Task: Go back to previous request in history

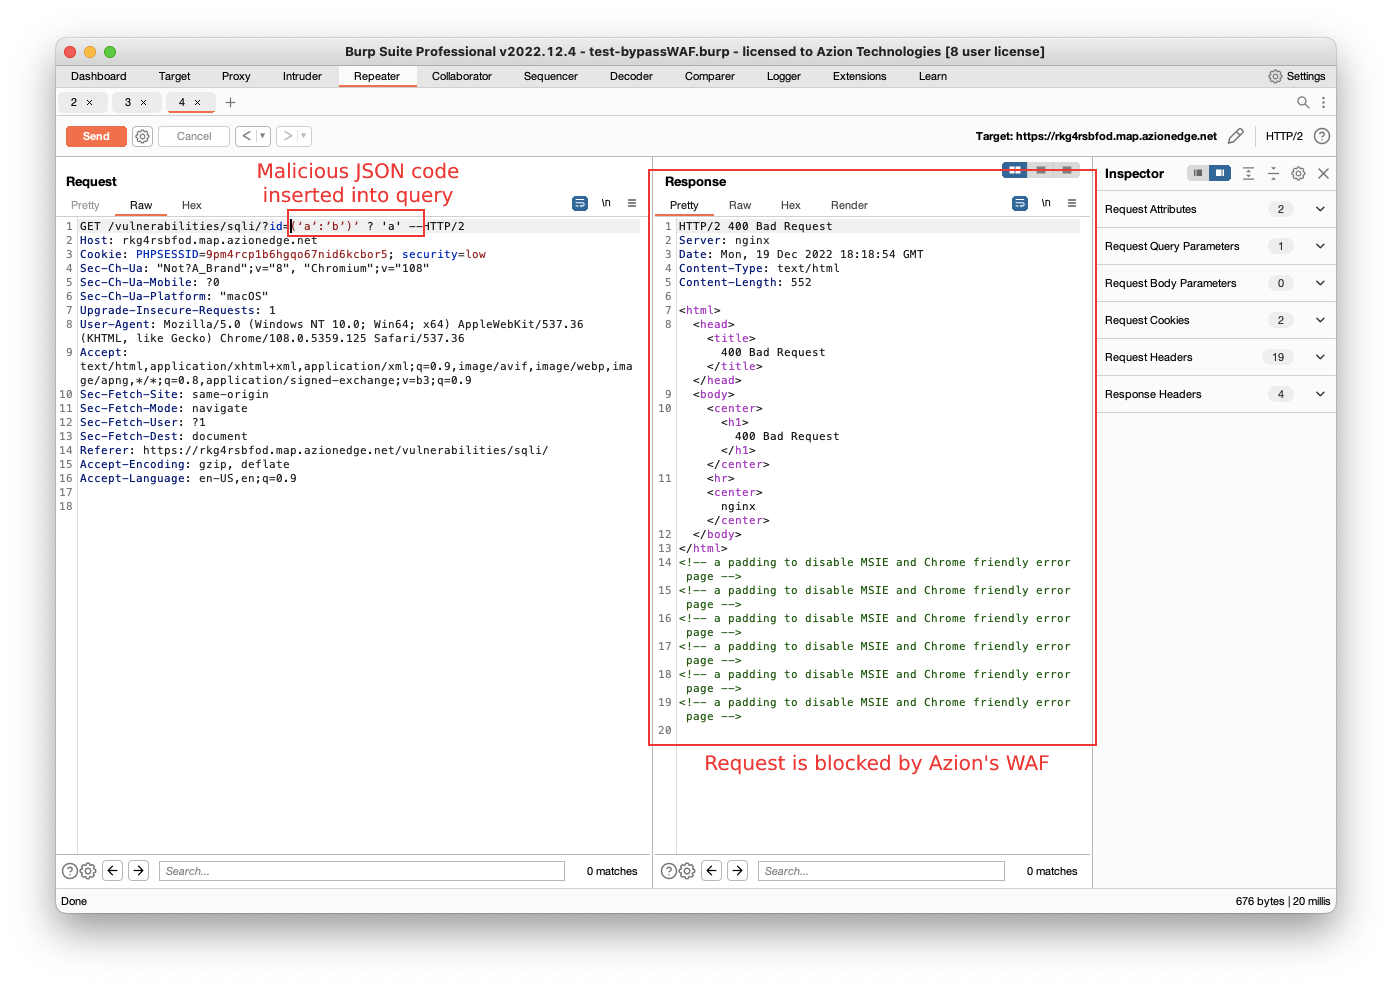Action: [x=246, y=136]
